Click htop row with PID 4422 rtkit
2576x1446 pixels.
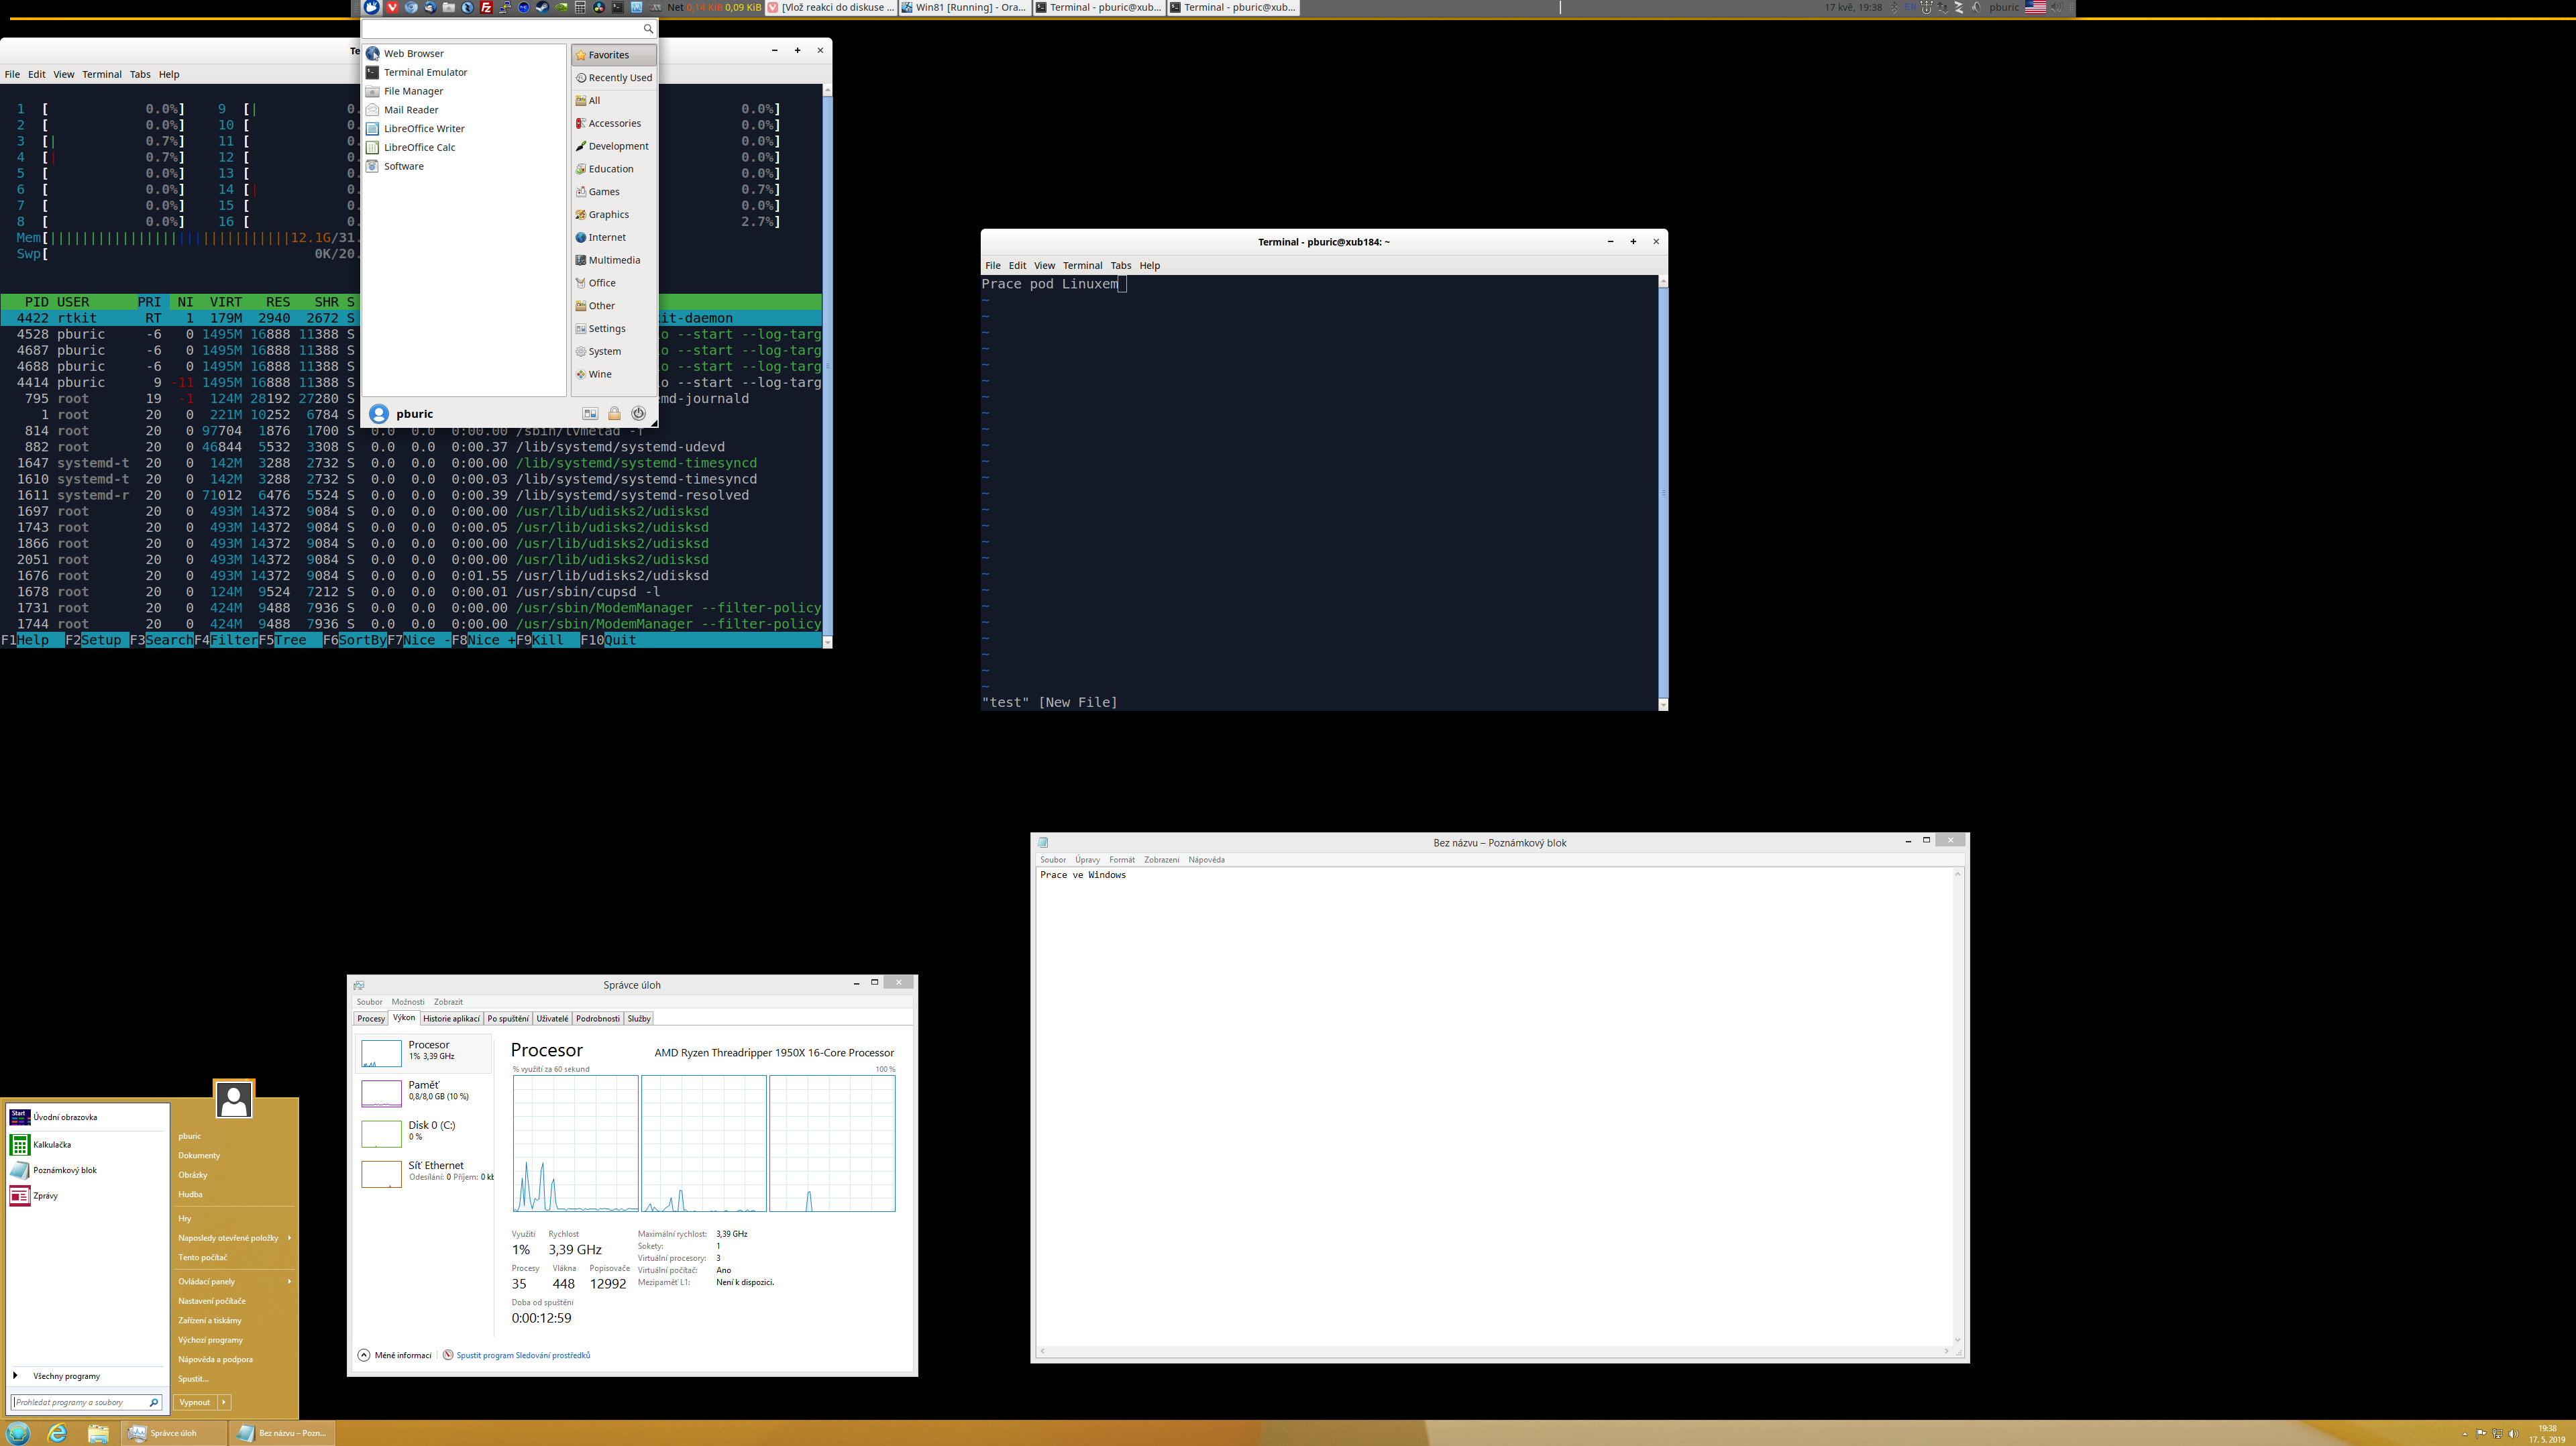(x=411, y=318)
